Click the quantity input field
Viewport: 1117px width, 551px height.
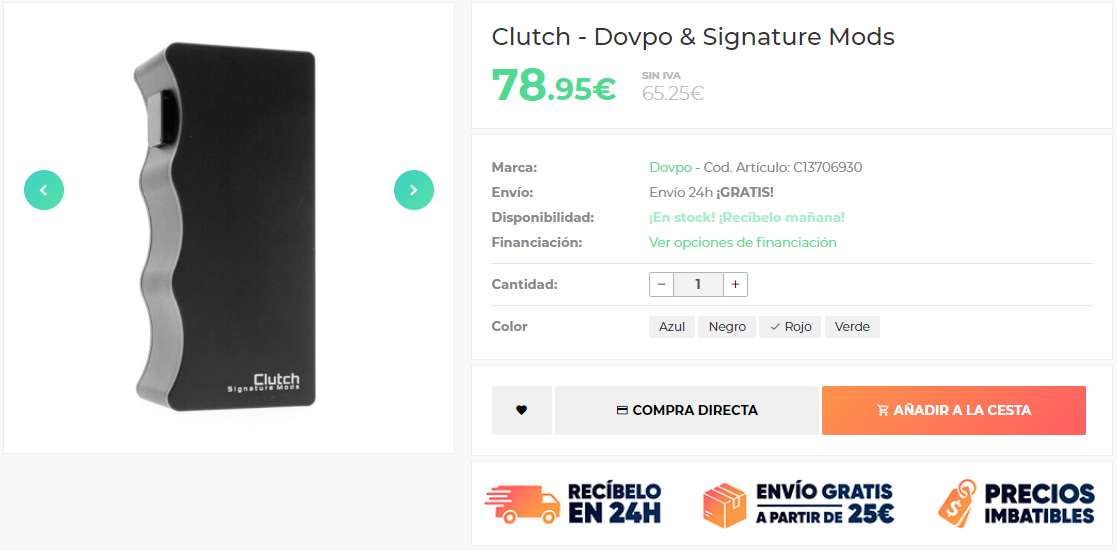coord(698,284)
